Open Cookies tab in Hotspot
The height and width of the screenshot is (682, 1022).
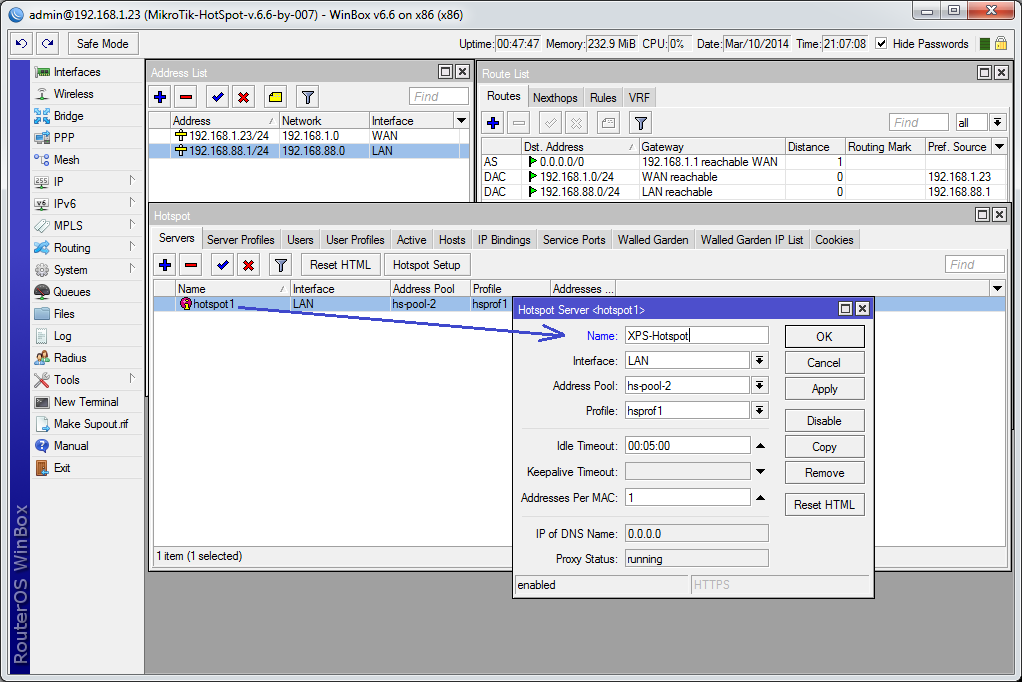click(x=834, y=240)
